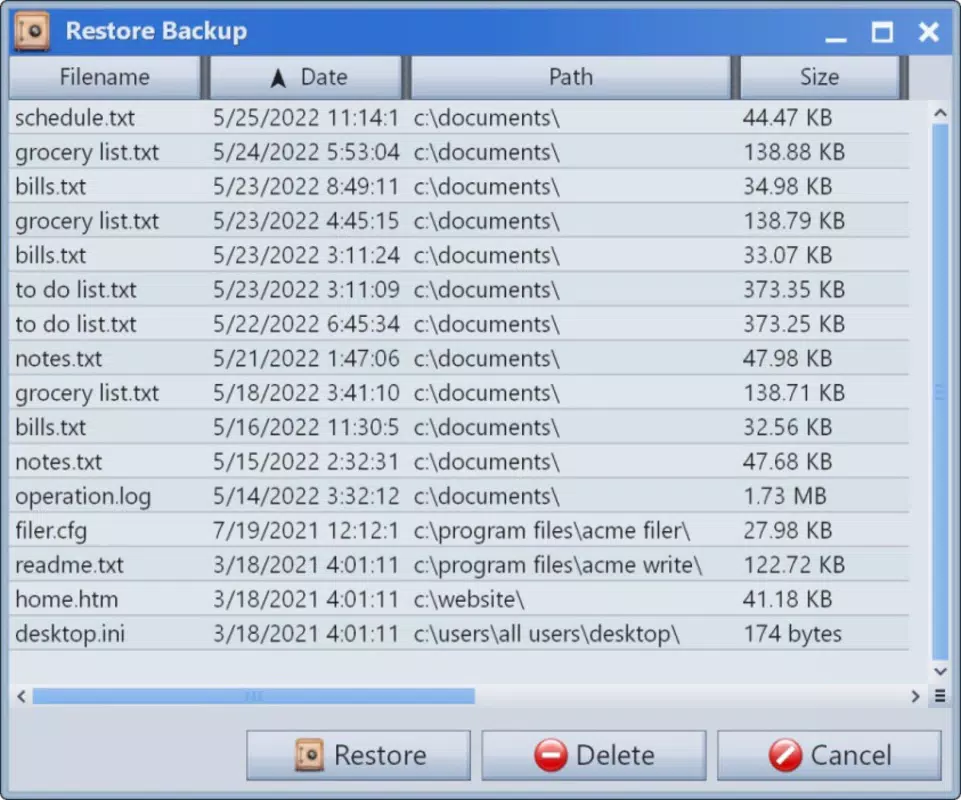The image size is (961, 800).
Task: Close the Restore Backup window
Action: [x=929, y=32]
